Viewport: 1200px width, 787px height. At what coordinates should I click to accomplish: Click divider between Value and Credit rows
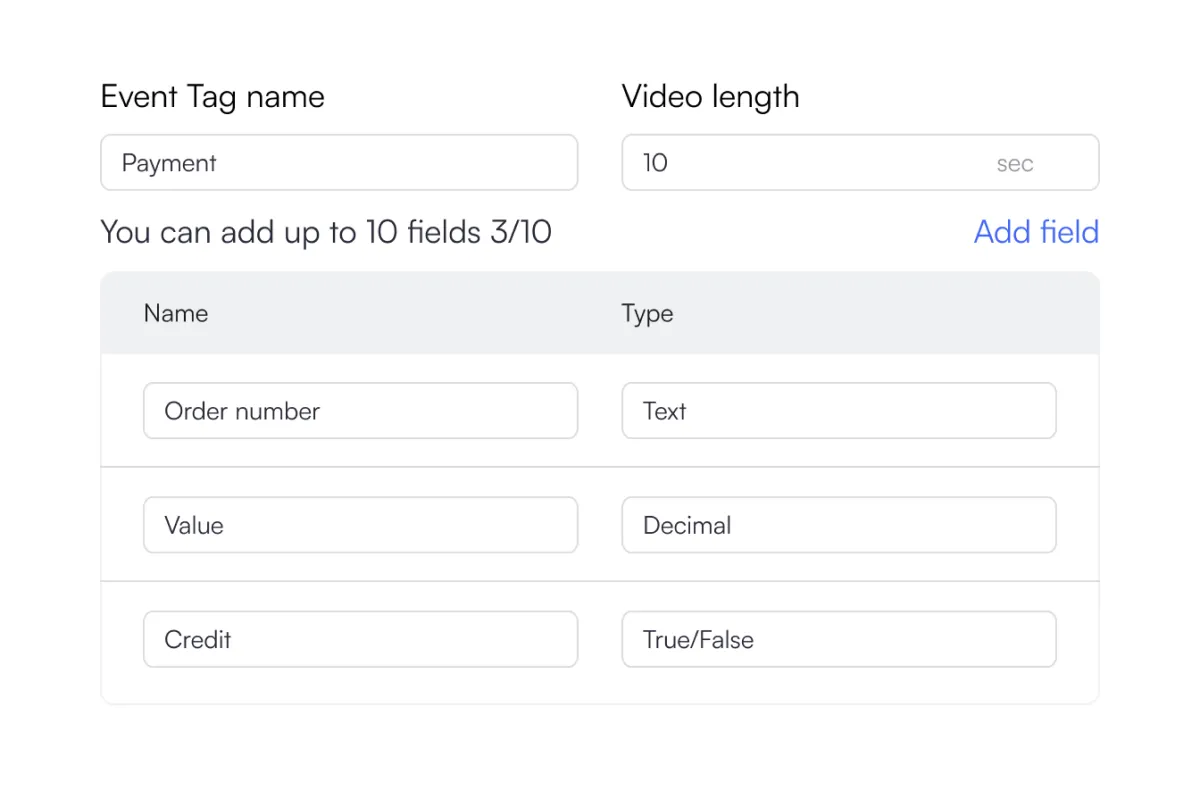[x=600, y=581]
